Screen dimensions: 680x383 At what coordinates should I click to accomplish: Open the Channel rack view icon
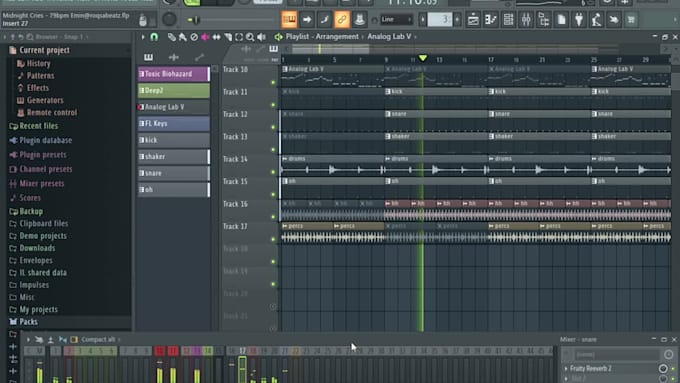click(508, 20)
